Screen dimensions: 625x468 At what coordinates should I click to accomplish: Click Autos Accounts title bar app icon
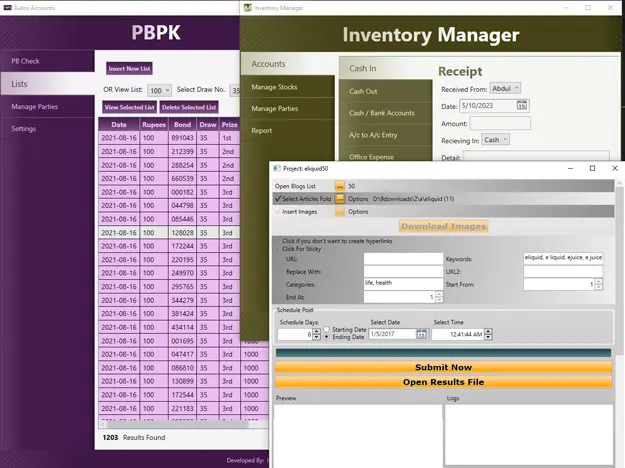[x=6, y=7]
